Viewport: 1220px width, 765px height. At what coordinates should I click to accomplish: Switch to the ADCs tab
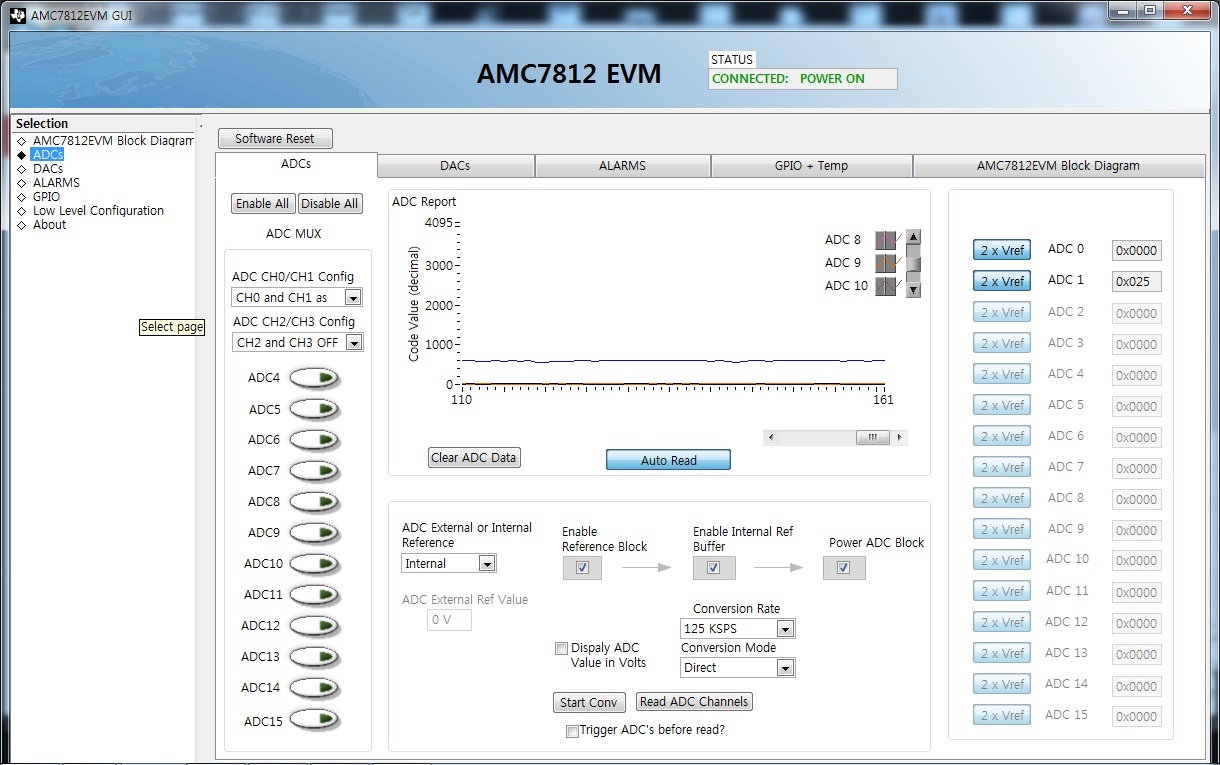pos(296,164)
